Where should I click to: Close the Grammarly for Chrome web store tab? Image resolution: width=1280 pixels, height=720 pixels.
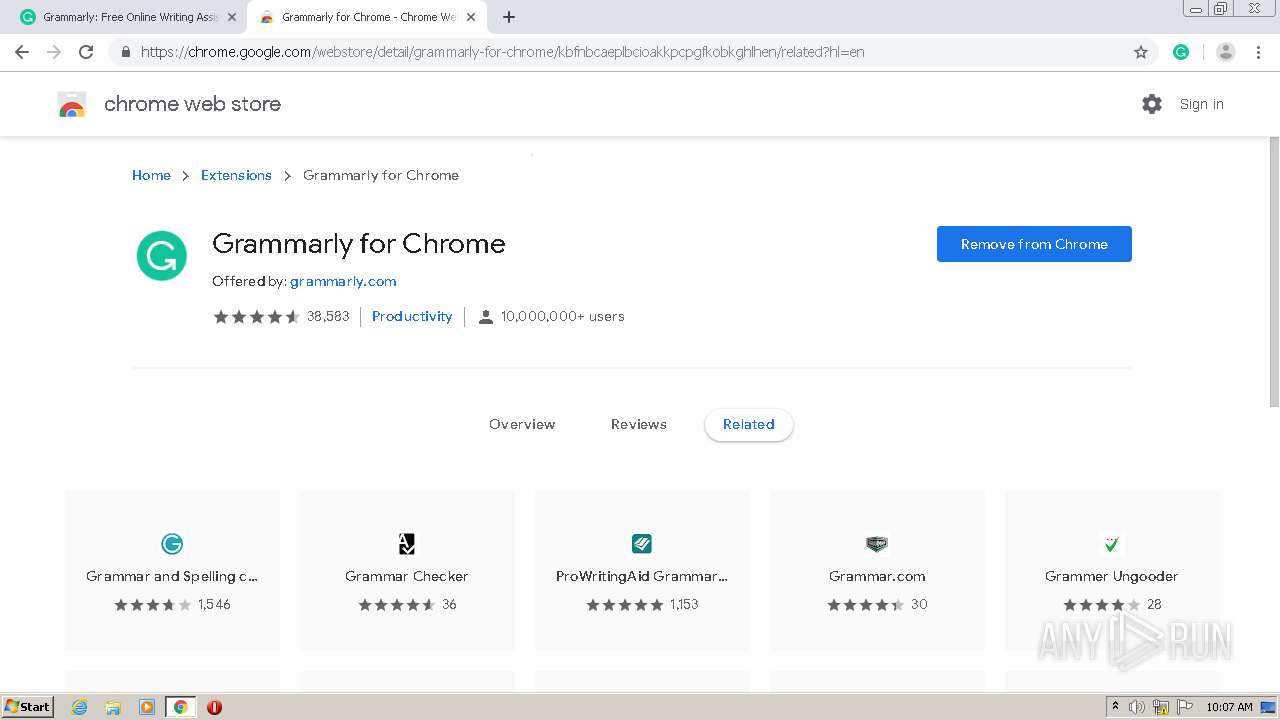(x=471, y=17)
